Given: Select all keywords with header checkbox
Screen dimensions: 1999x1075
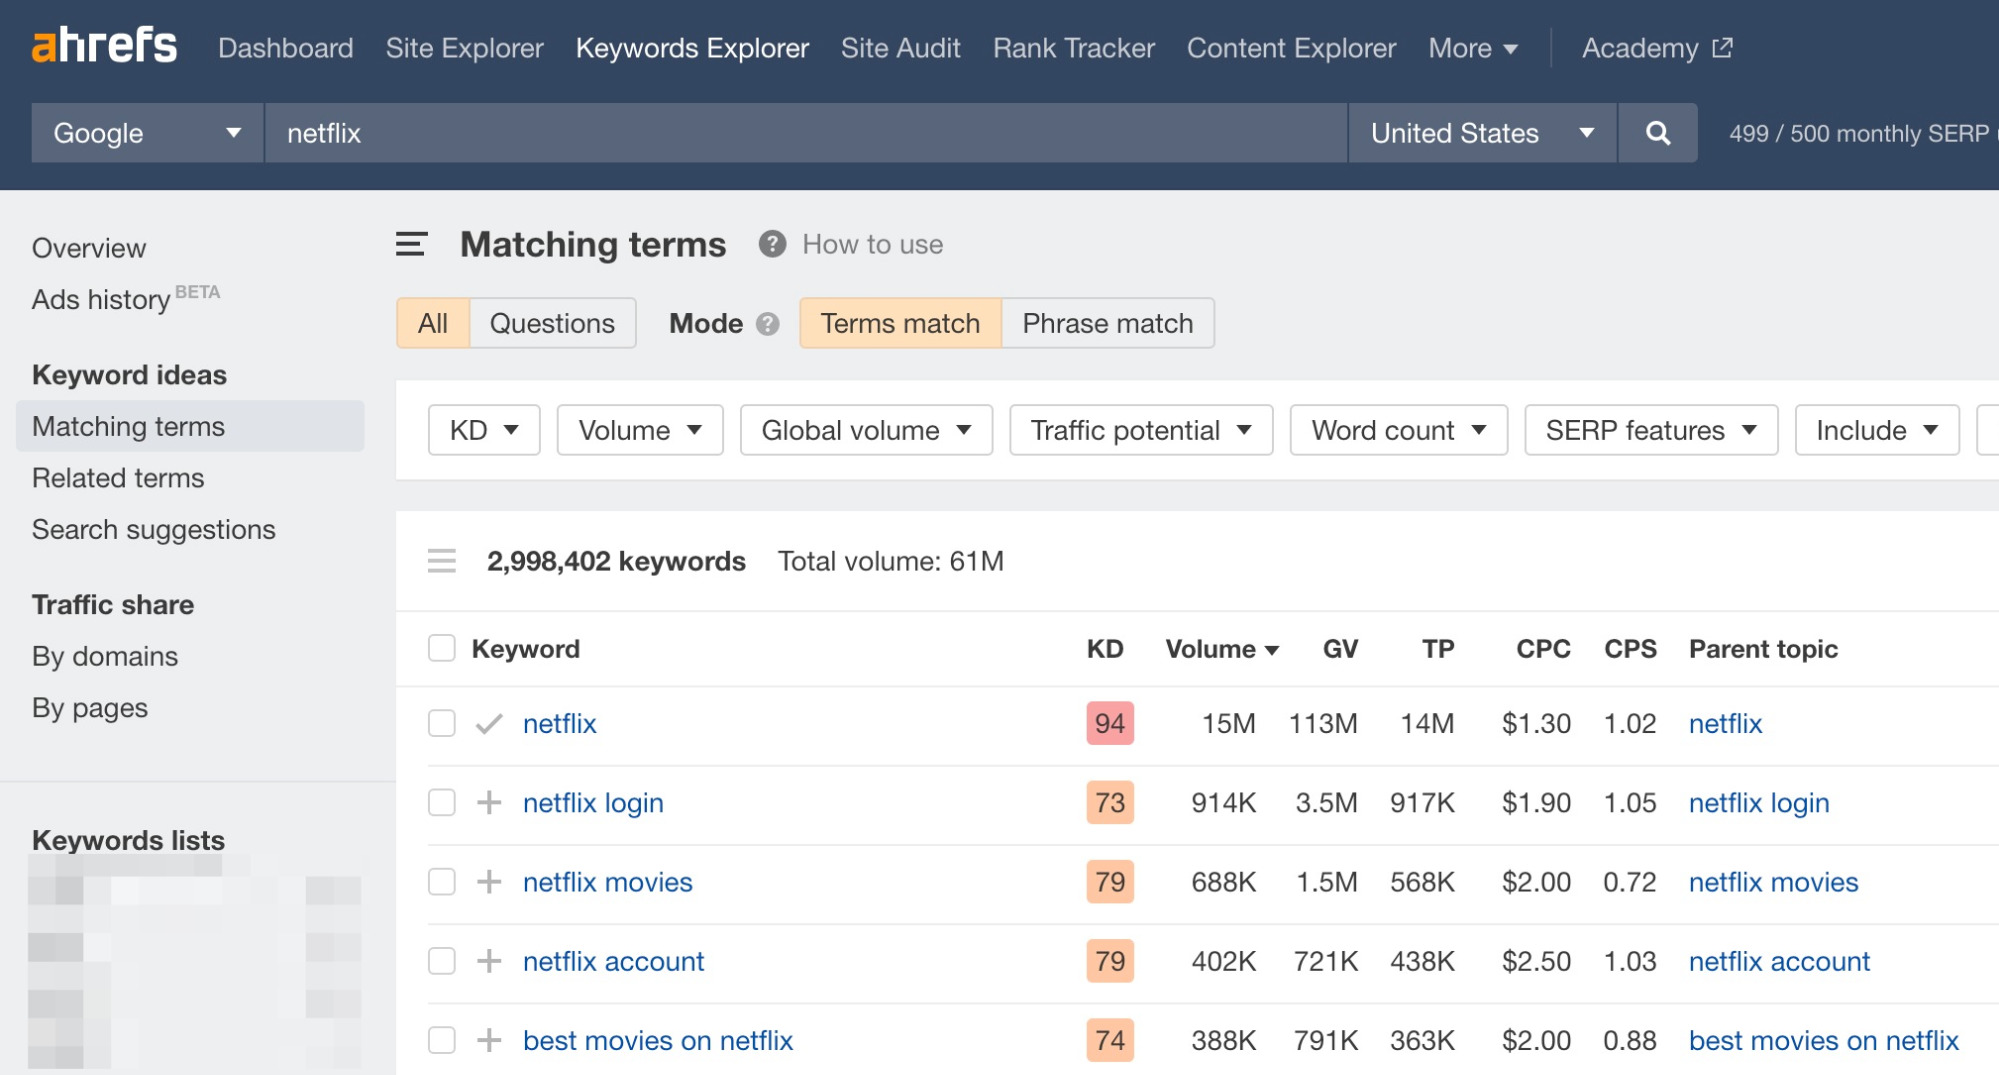Looking at the screenshot, I should pos(441,648).
